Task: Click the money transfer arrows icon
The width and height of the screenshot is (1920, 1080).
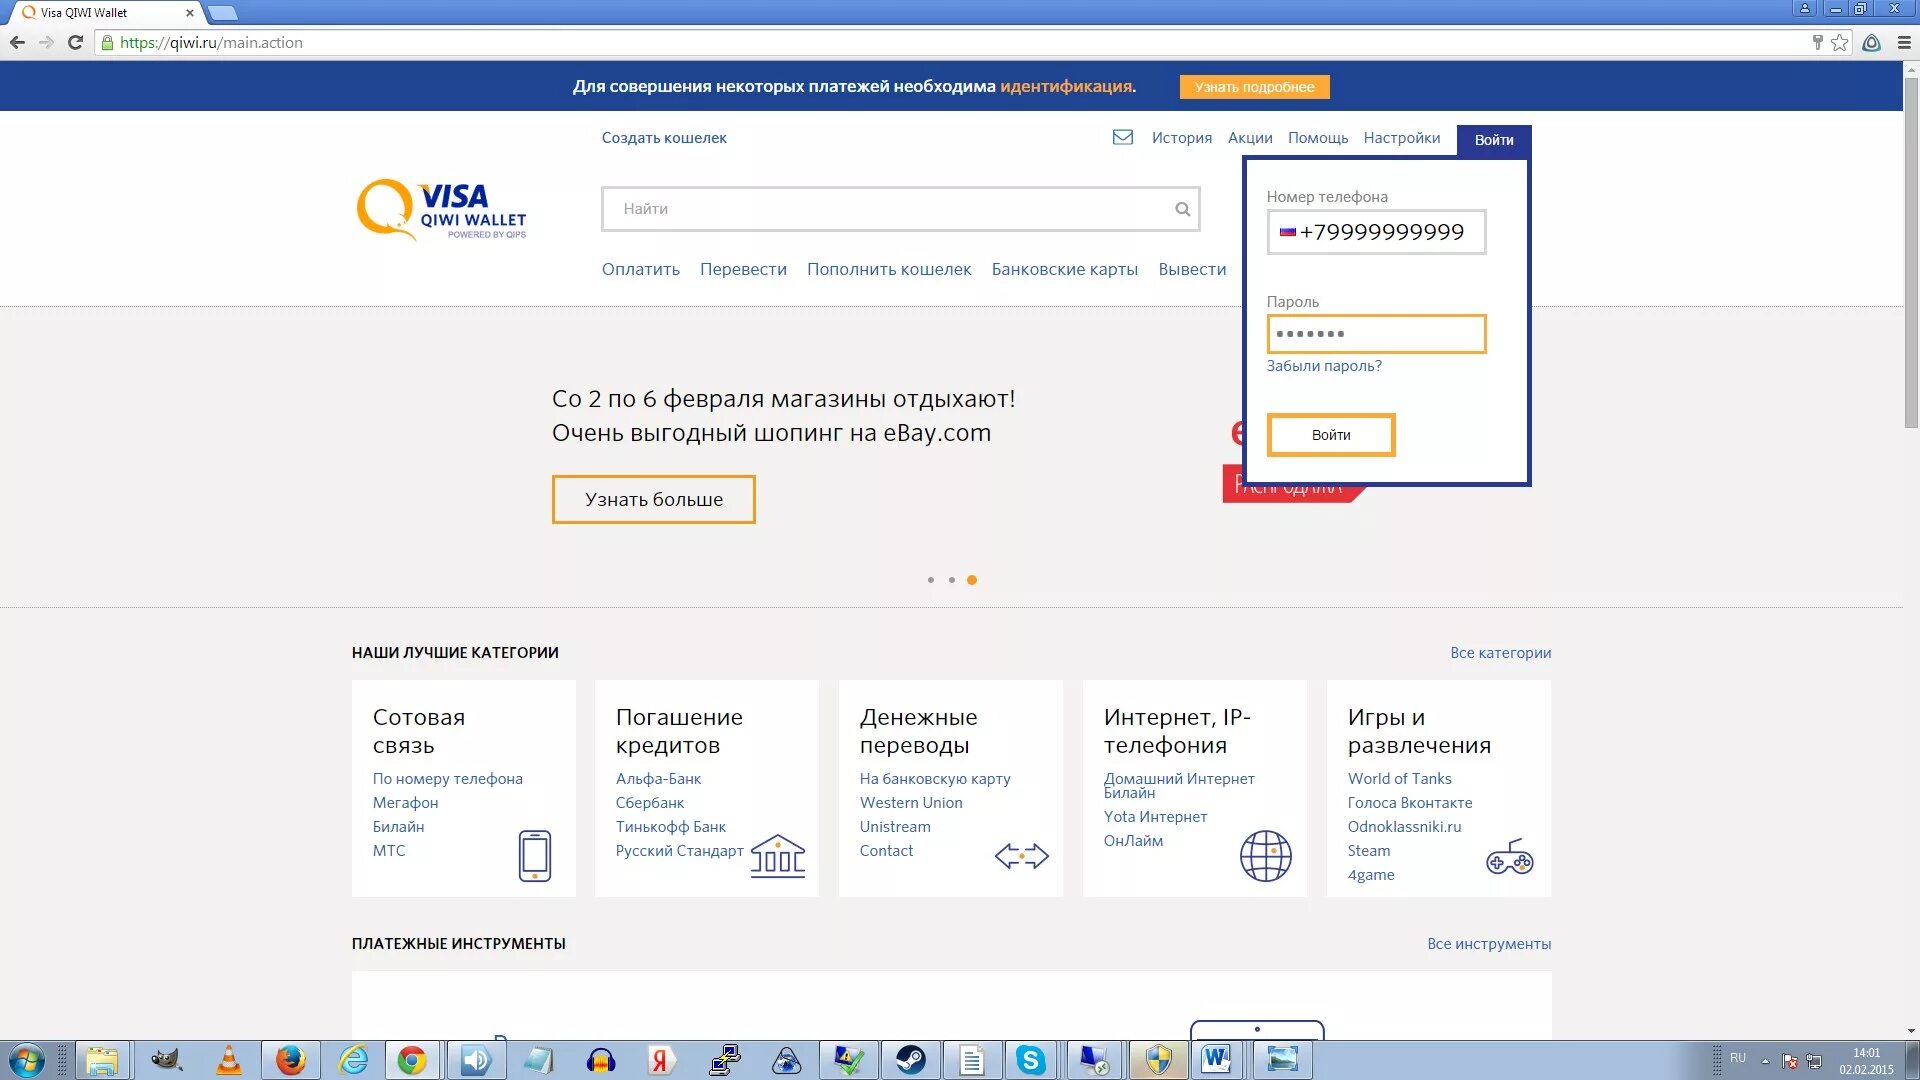Action: [x=1021, y=856]
